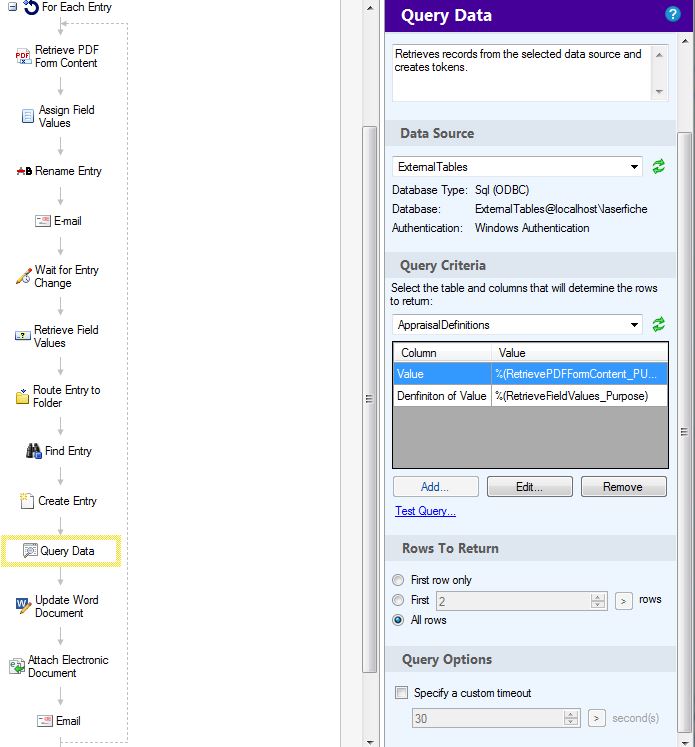Click the Column header in criteria table
695x747 pixels.
point(443,353)
